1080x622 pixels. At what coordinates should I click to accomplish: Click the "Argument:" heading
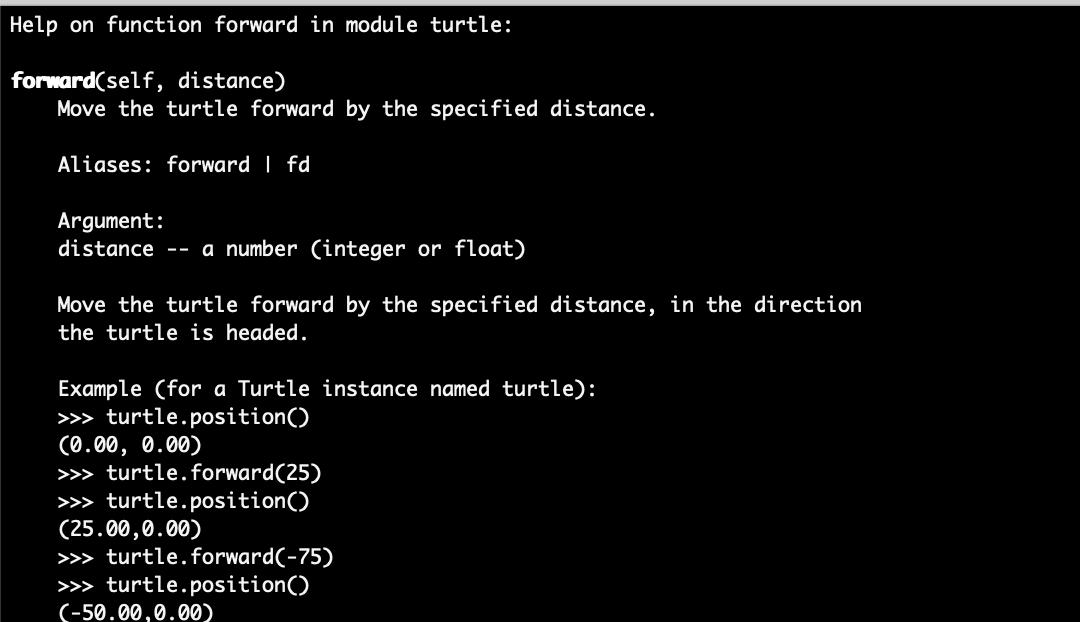tap(110, 221)
